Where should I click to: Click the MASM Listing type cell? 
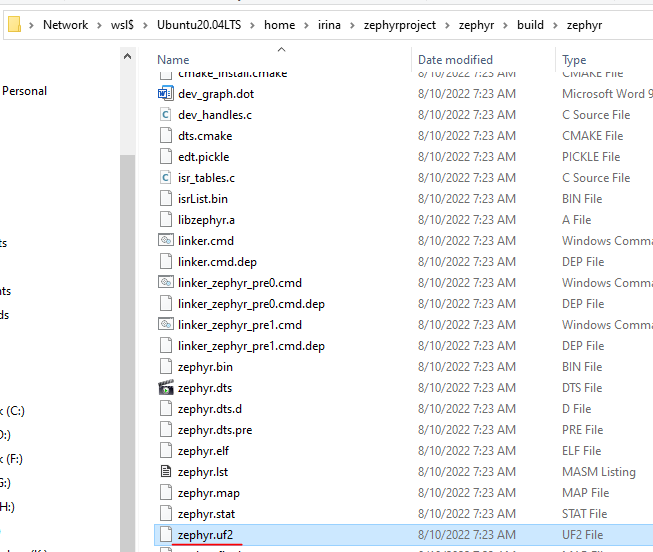pyautogui.click(x=598, y=472)
